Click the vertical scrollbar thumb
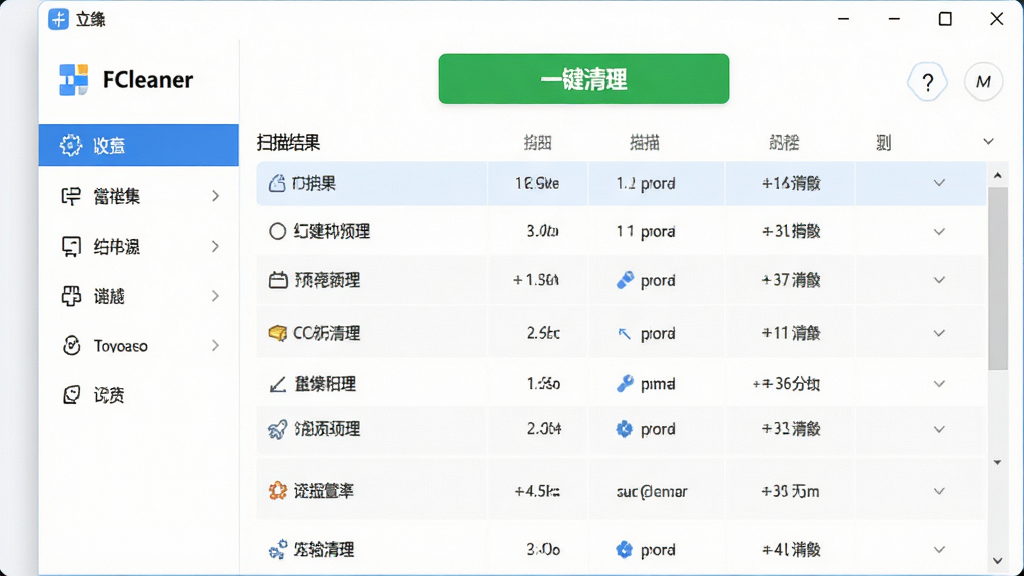 click(x=997, y=279)
